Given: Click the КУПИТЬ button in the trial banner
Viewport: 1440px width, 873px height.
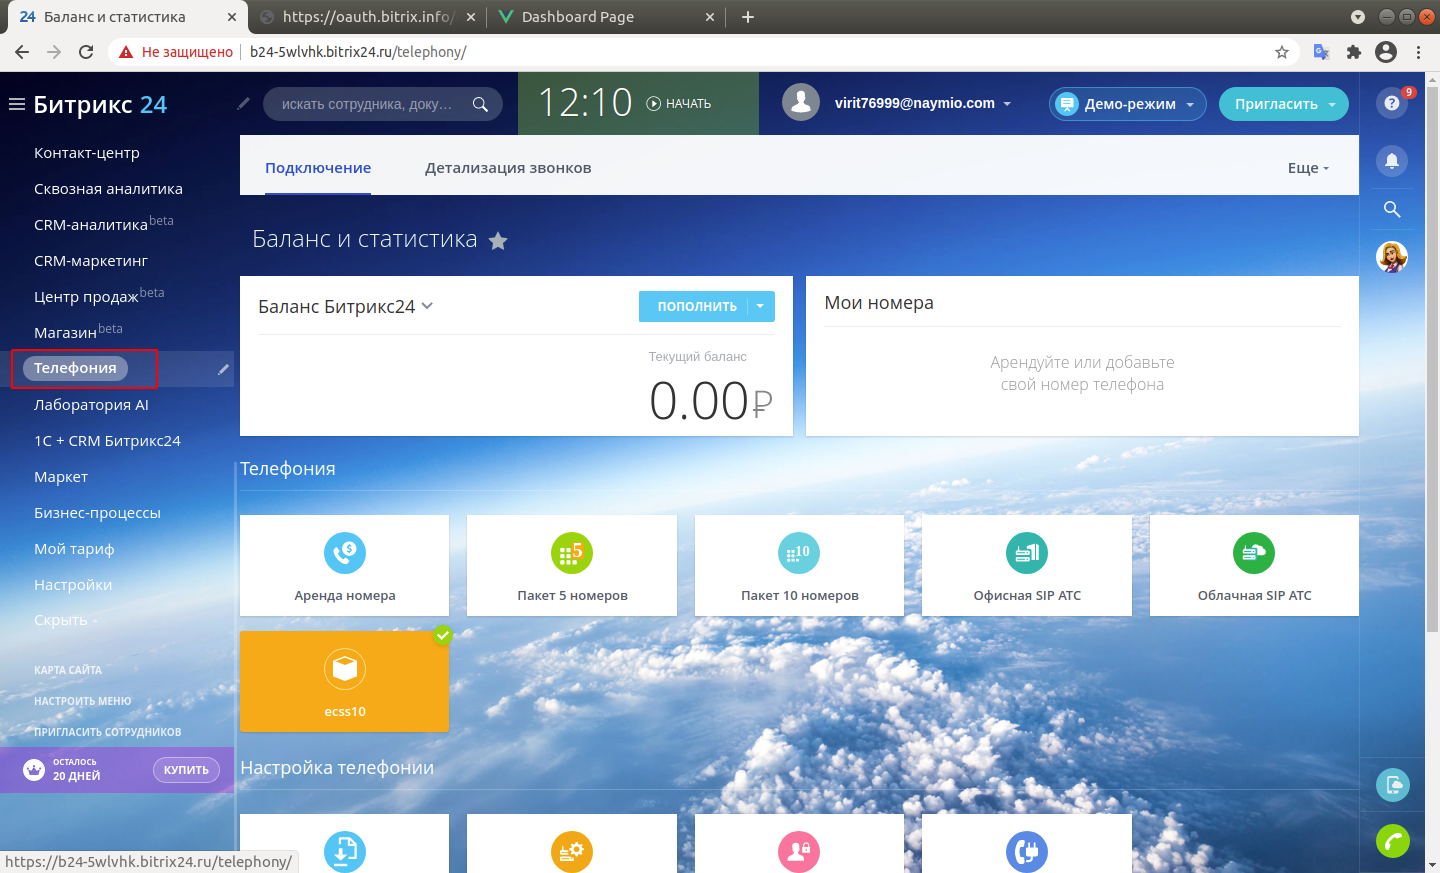Looking at the screenshot, I should (x=186, y=770).
